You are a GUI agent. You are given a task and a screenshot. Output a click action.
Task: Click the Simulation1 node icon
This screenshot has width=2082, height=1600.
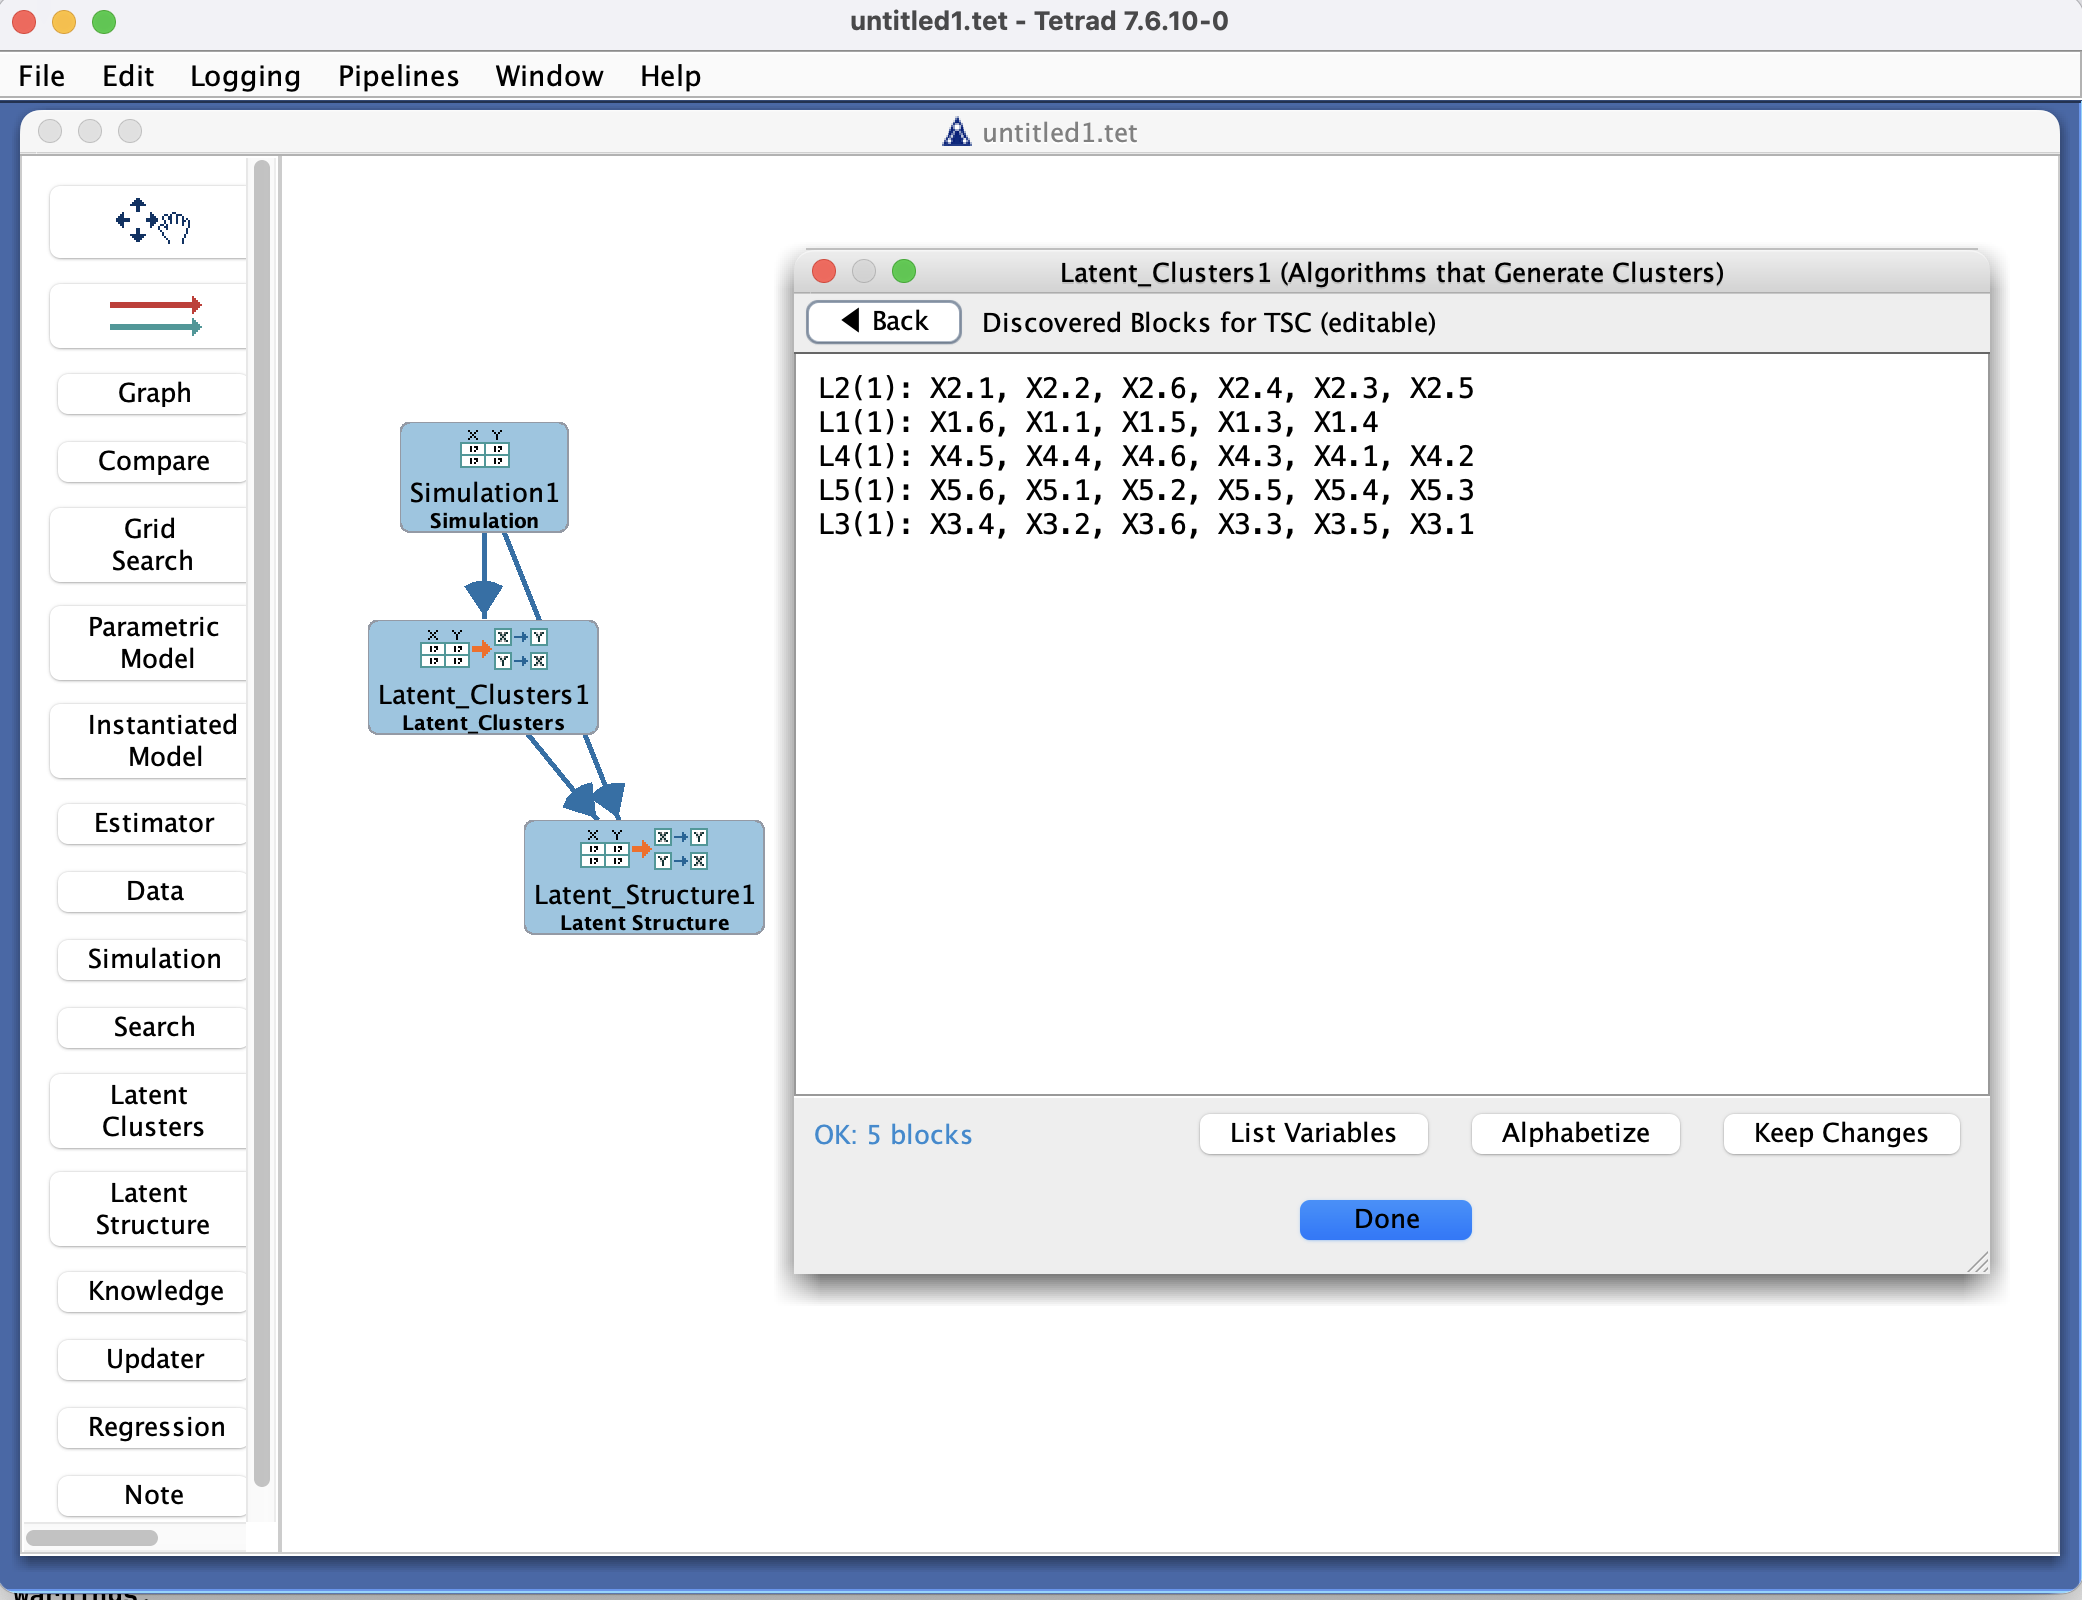(484, 449)
